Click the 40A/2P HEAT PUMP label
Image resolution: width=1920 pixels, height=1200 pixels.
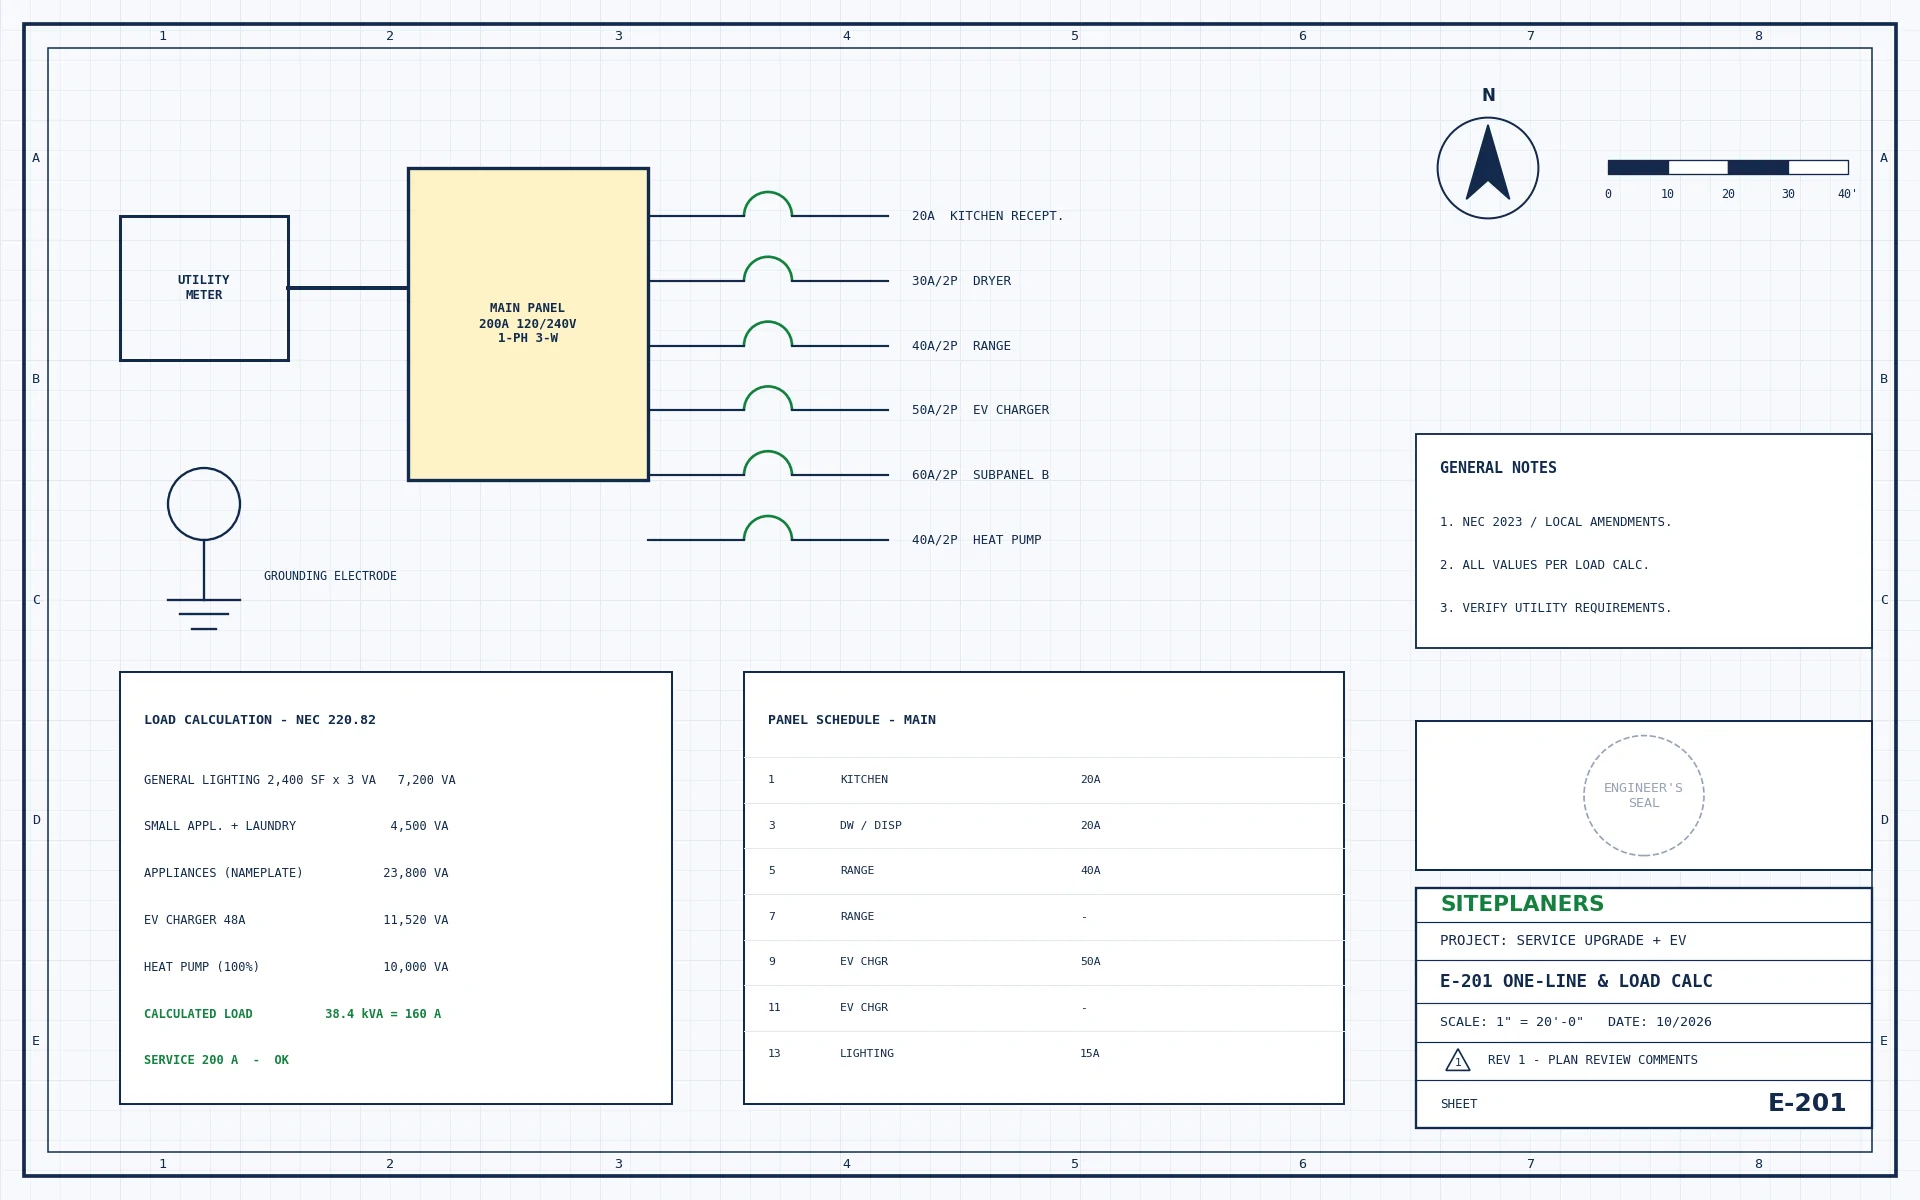976,540
